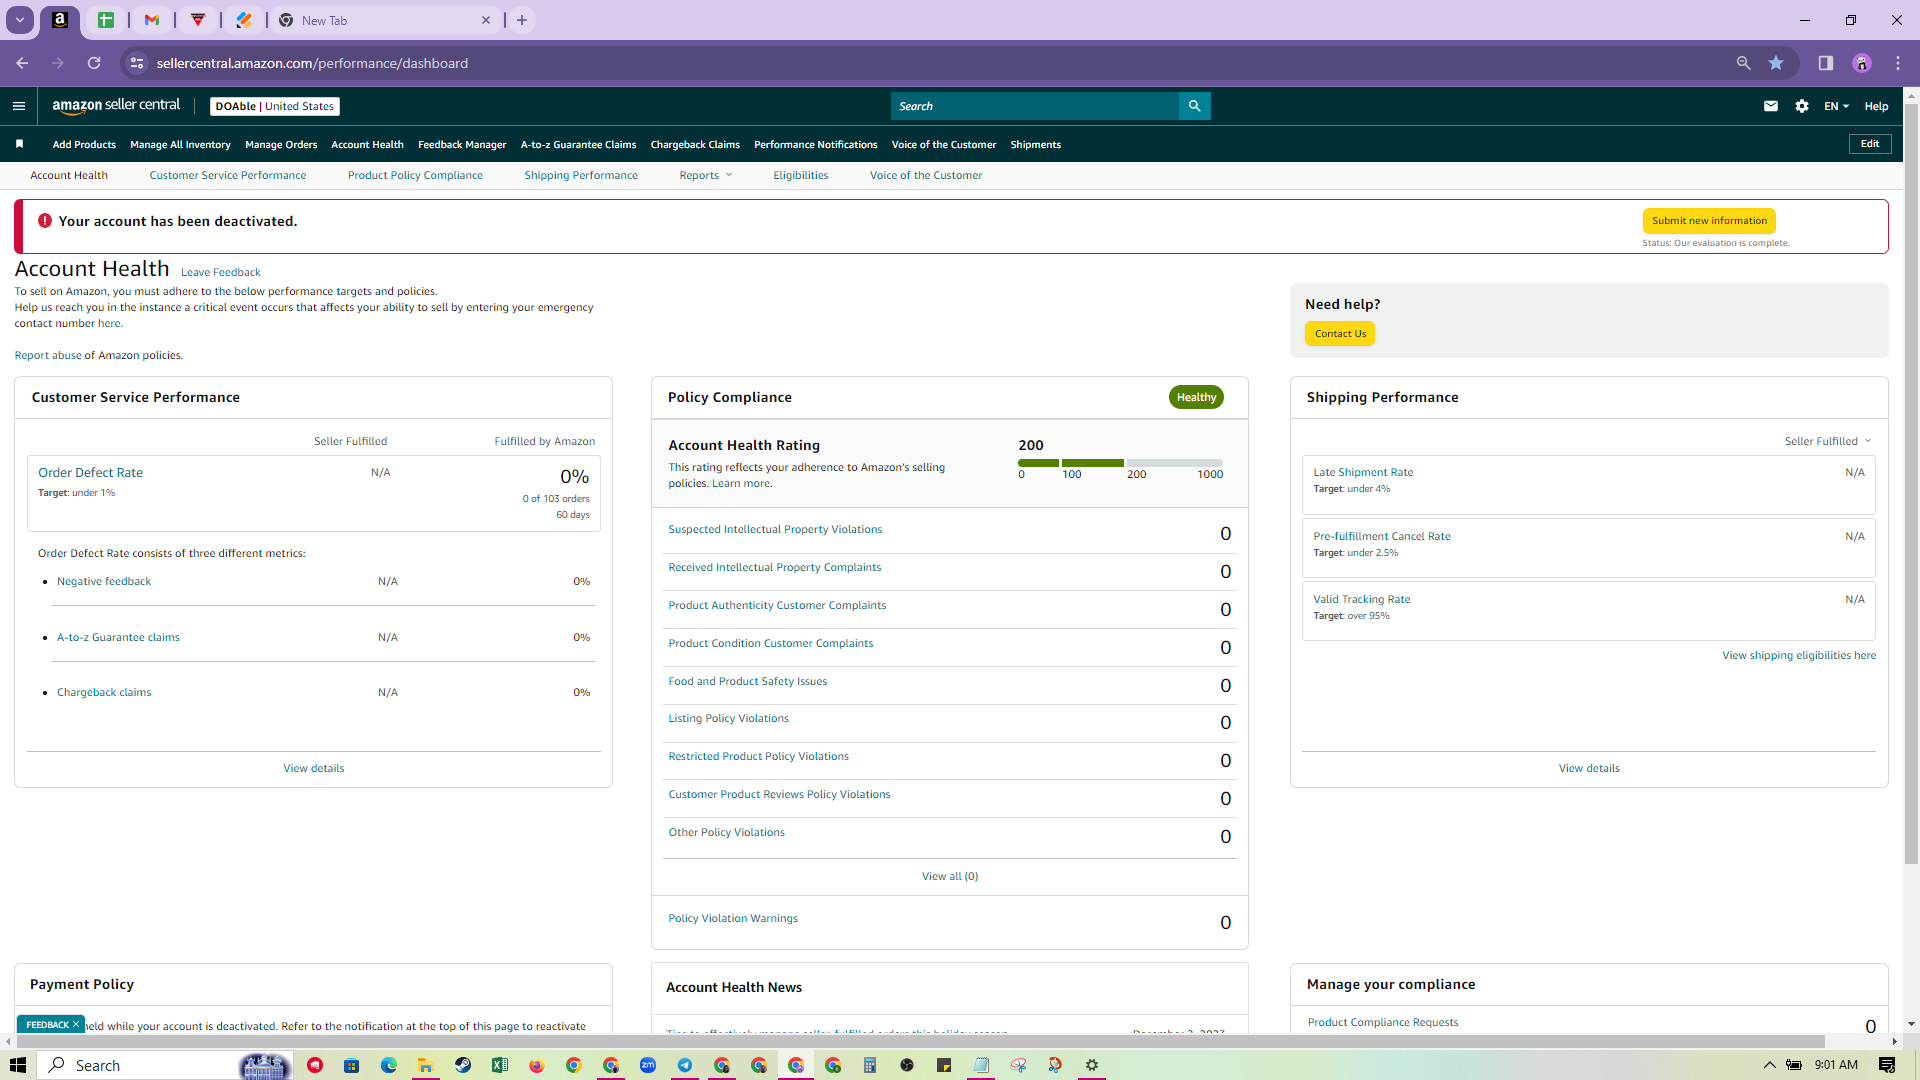Expand the Reports dropdown menu

pyautogui.click(x=705, y=175)
